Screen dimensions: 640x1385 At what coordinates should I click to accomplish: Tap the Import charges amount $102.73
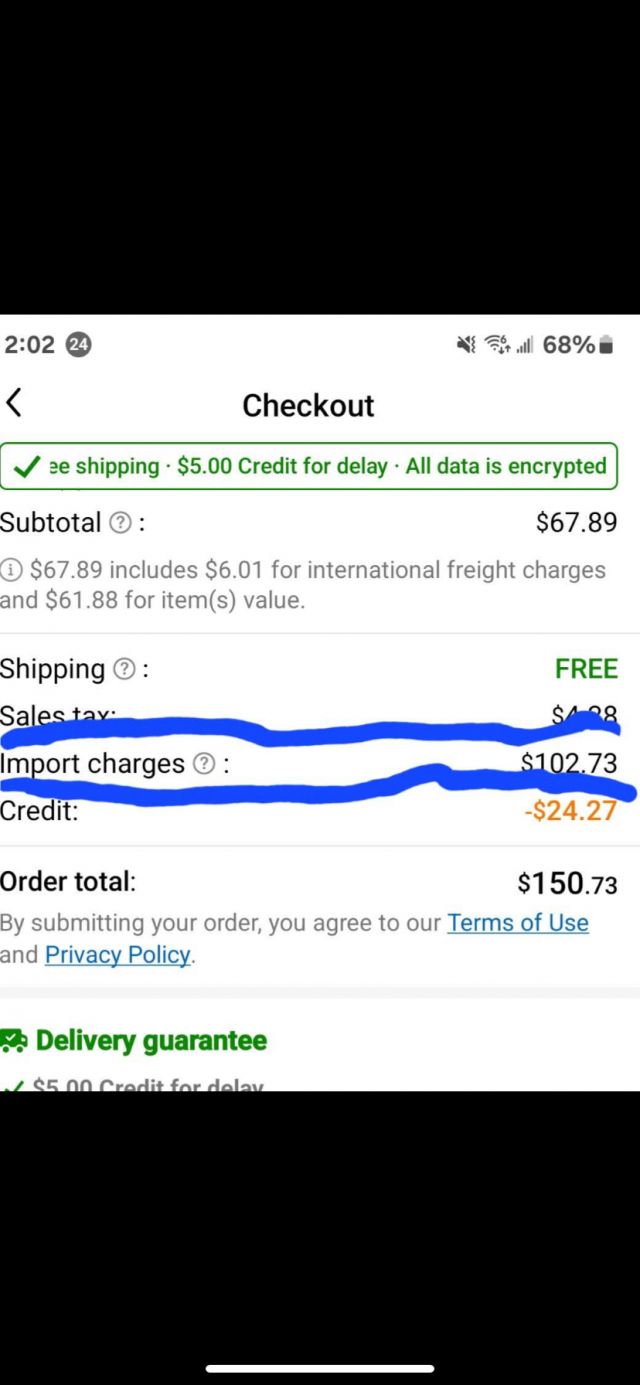pyautogui.click(x=569, y=763)
